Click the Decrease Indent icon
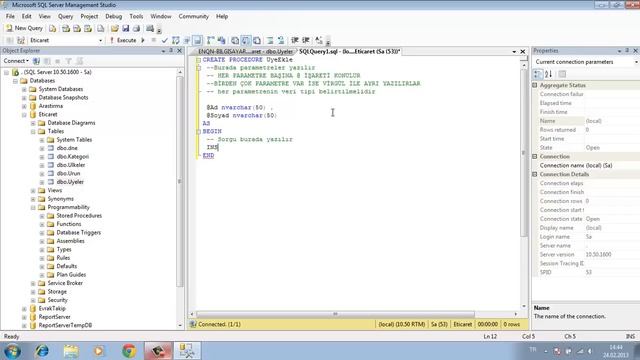This screenshot has width=640, height=360. (x=295, y=40)
